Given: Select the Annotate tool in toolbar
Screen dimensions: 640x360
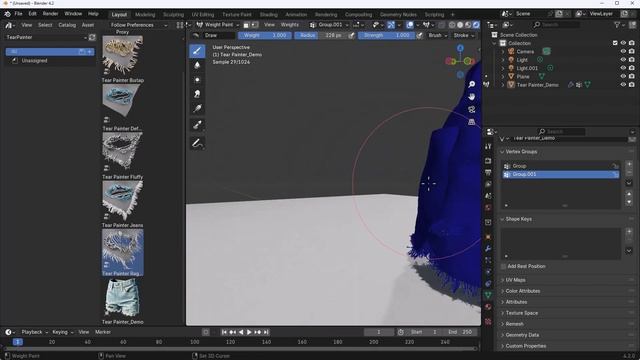Looking at the screenshot, I should point(197,143).
